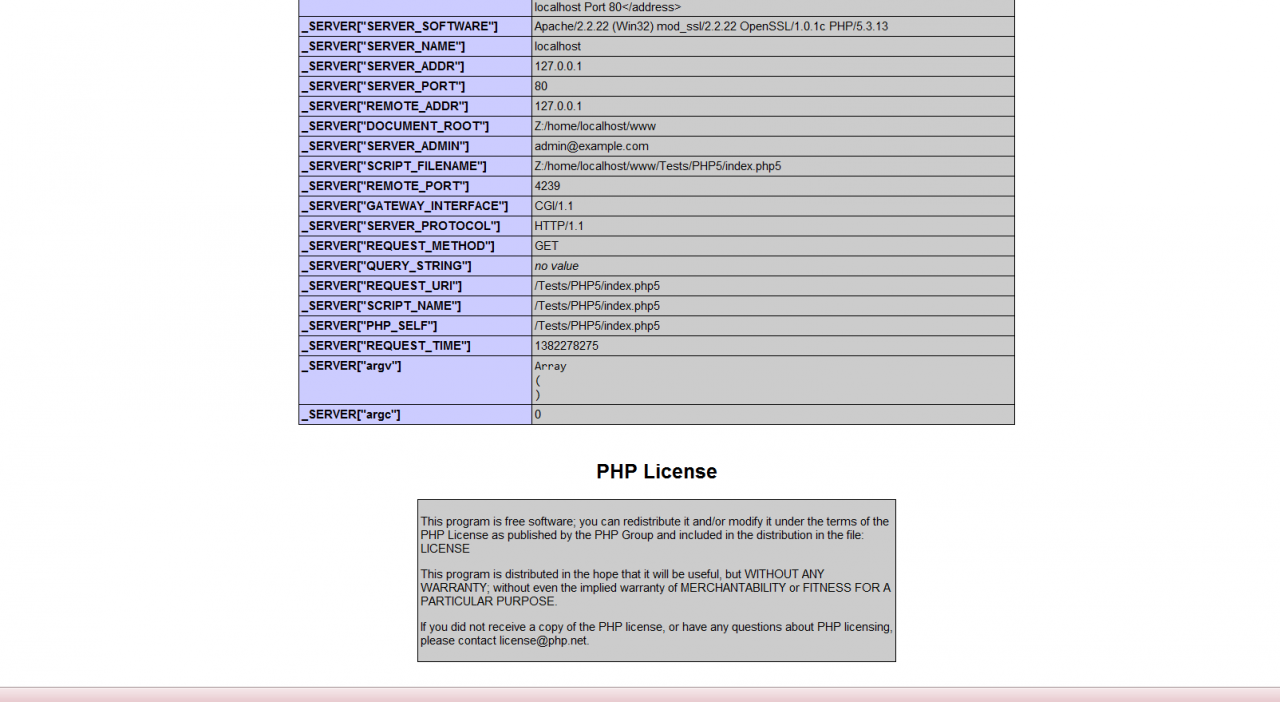Click the _SERVER["REMOTE_PORT"] label
Screen dimensions: 1280x702
(x=385, y=186)
